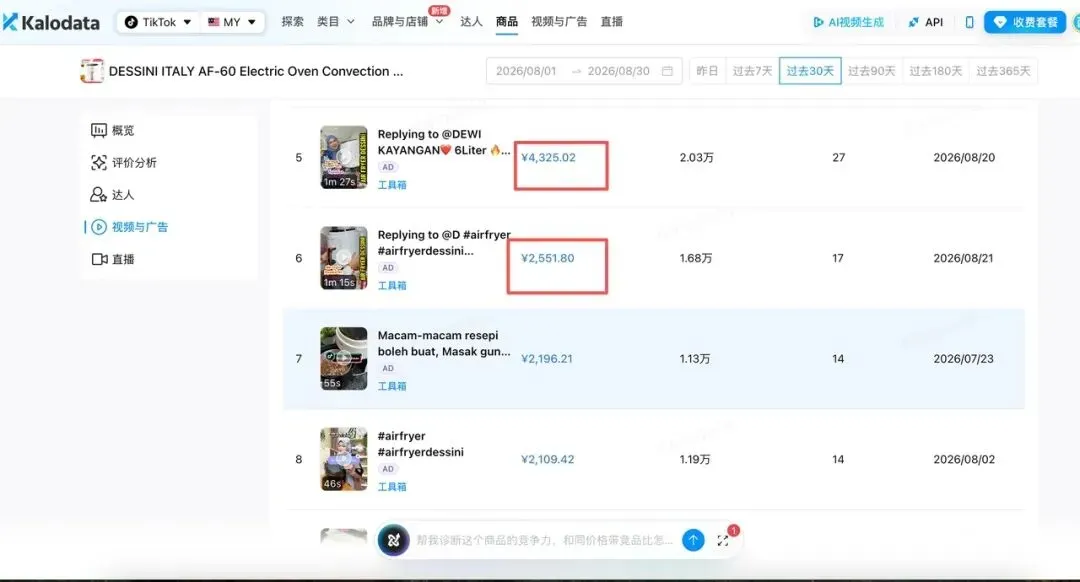Open the 工具箱 link in row 8
This screenshot has height=582, width=1080.
(392, 486)
